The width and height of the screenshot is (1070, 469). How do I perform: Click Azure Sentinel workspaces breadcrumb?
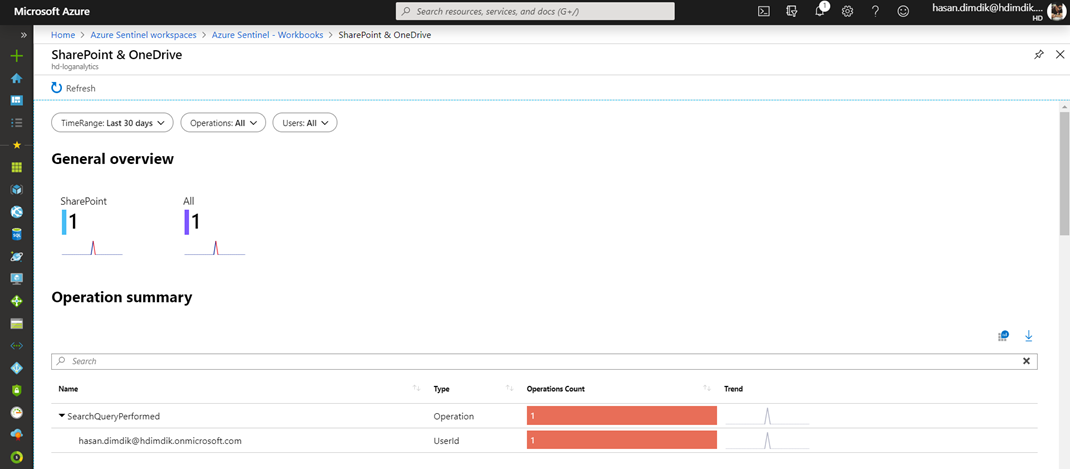[143, 35]
